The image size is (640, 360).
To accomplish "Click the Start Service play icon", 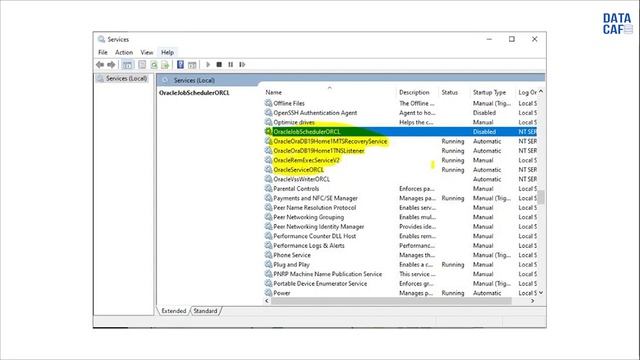I will click(208, 64).
